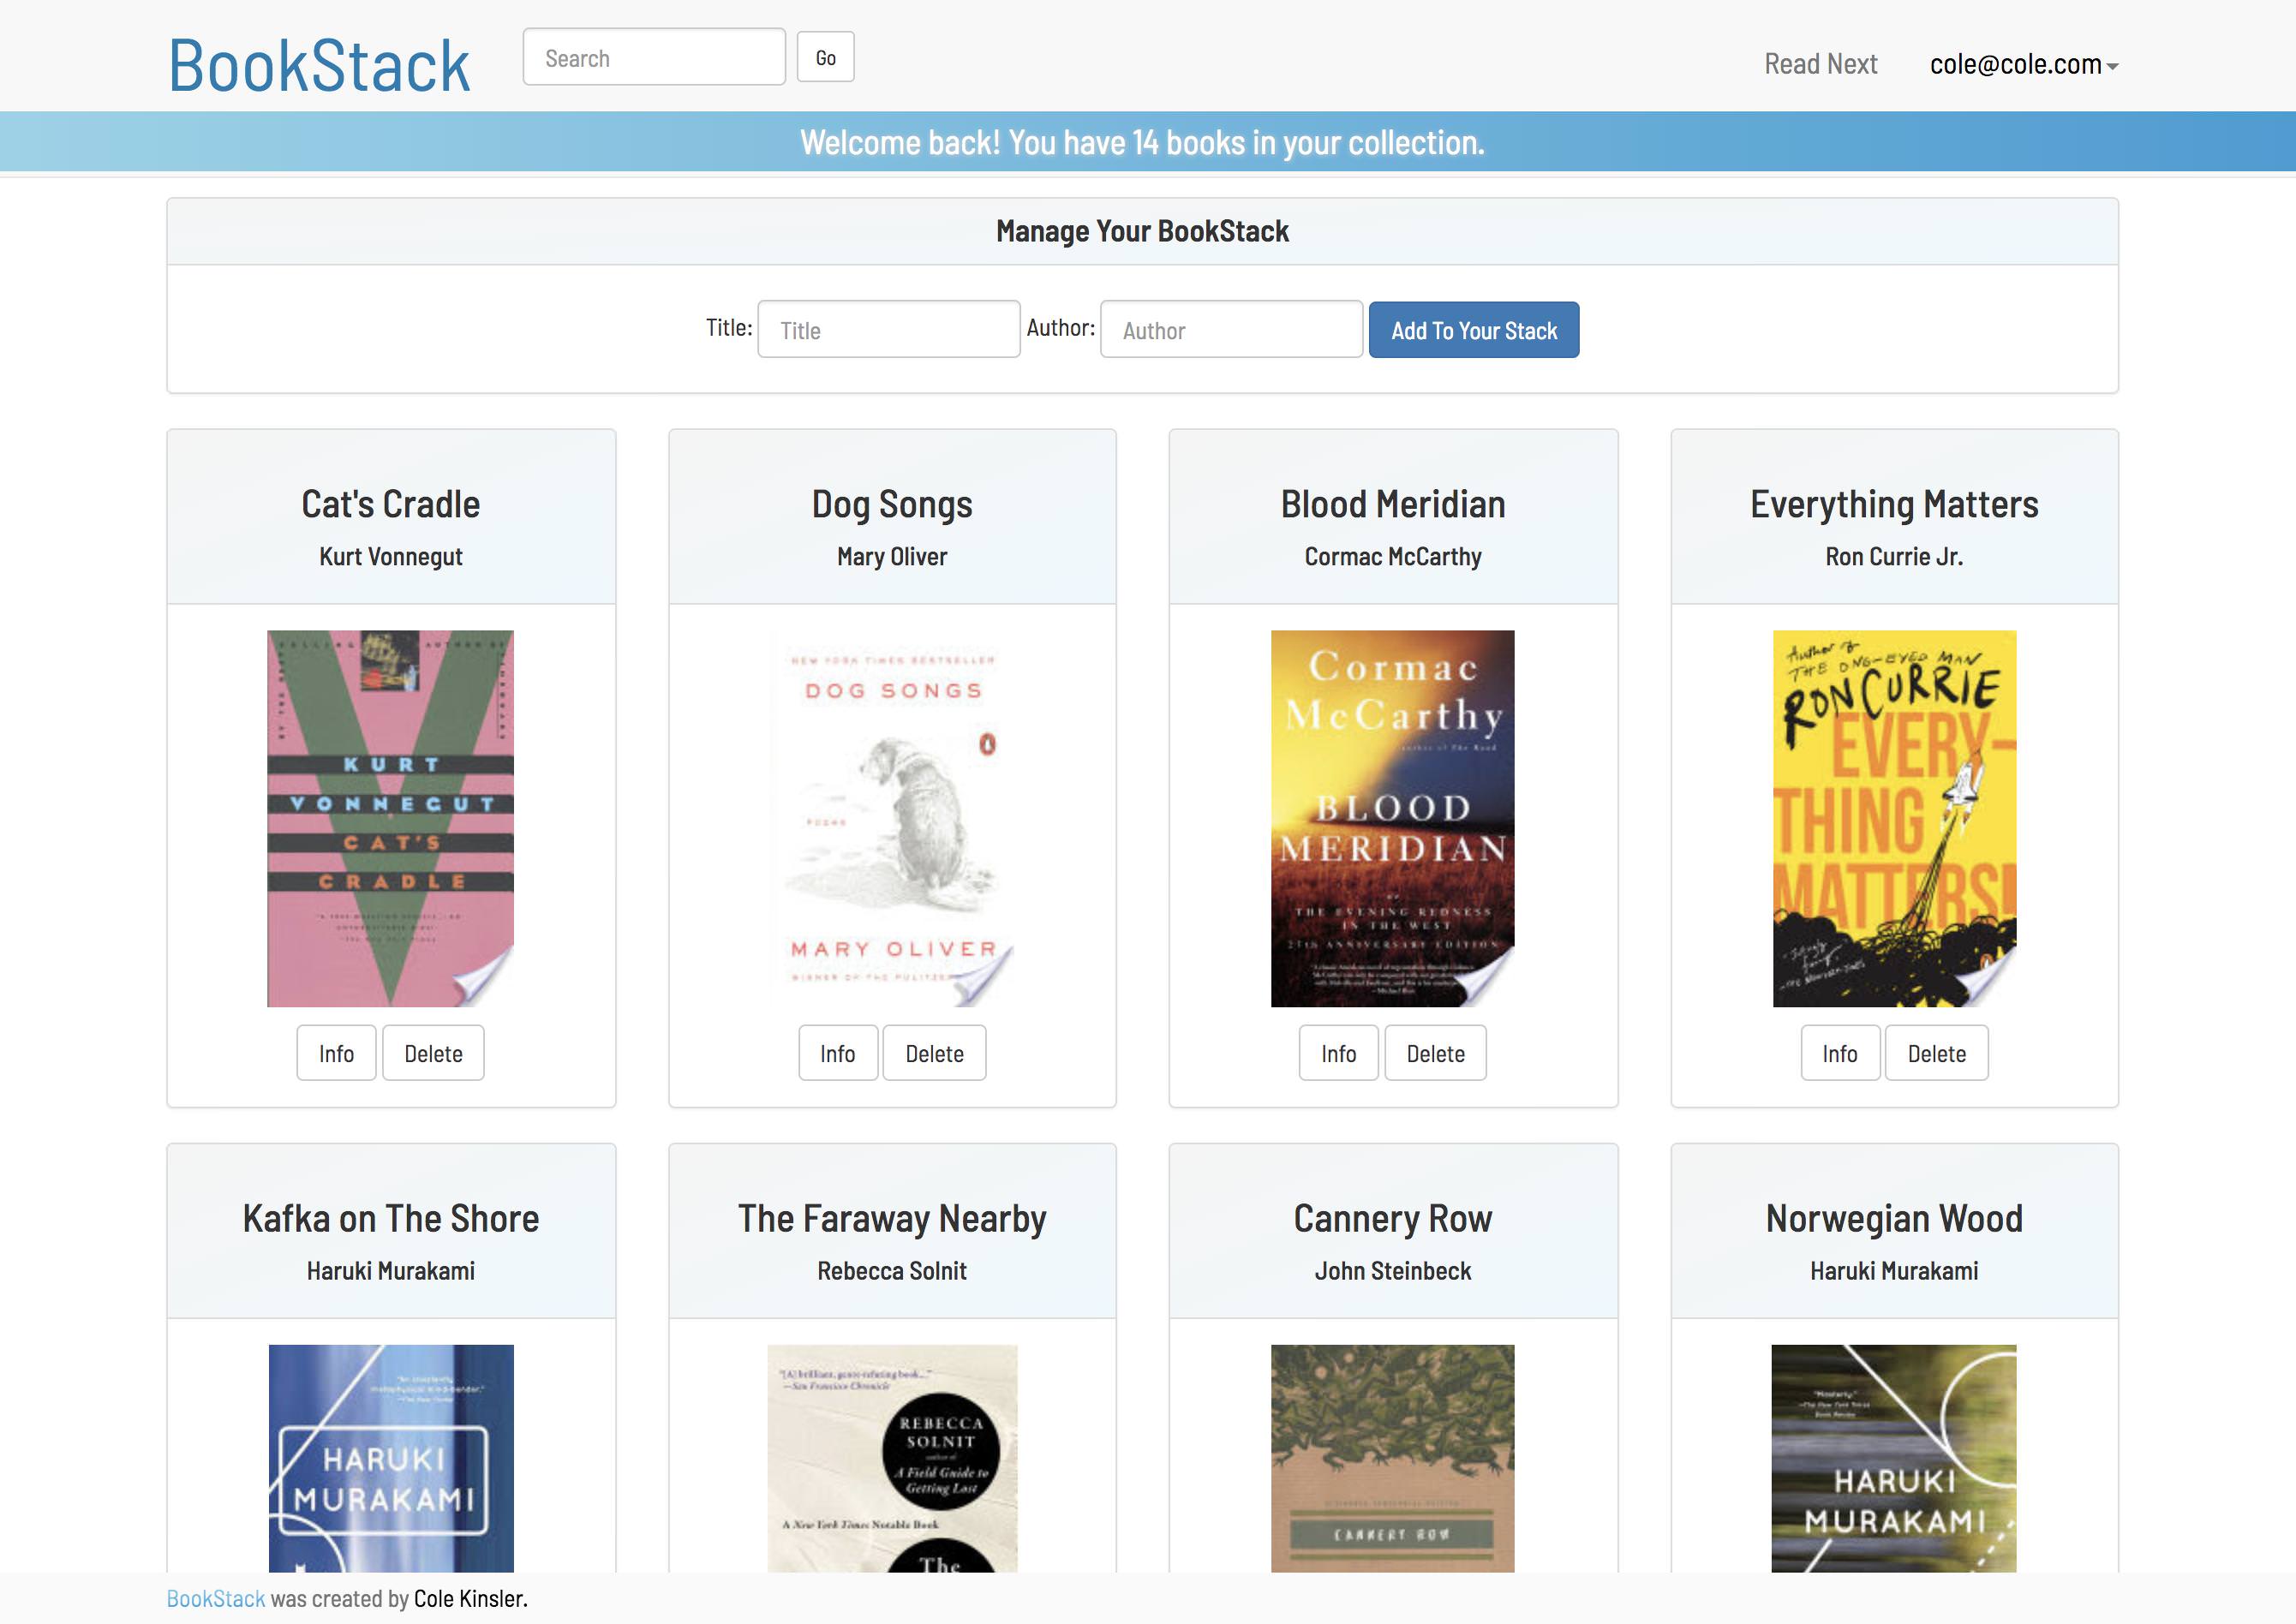The width and height of the screenshot is (2296, 1624).
Task: Click The Faraway Nearby book cover
Action: [x=892, y=1458]
